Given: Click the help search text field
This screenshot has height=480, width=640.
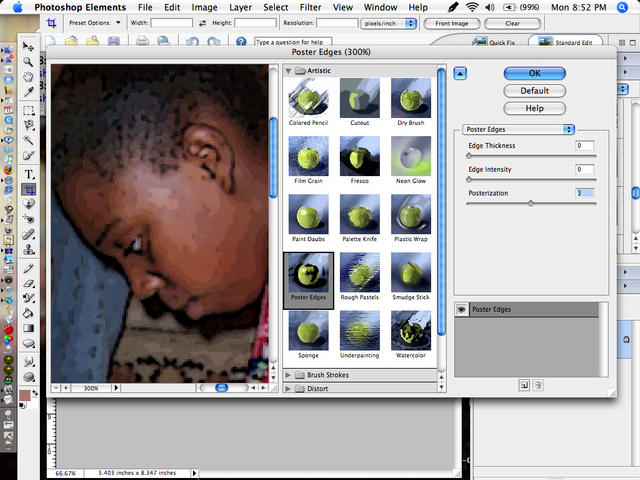Looking at the screenshot, I should [x=293, y=42].
